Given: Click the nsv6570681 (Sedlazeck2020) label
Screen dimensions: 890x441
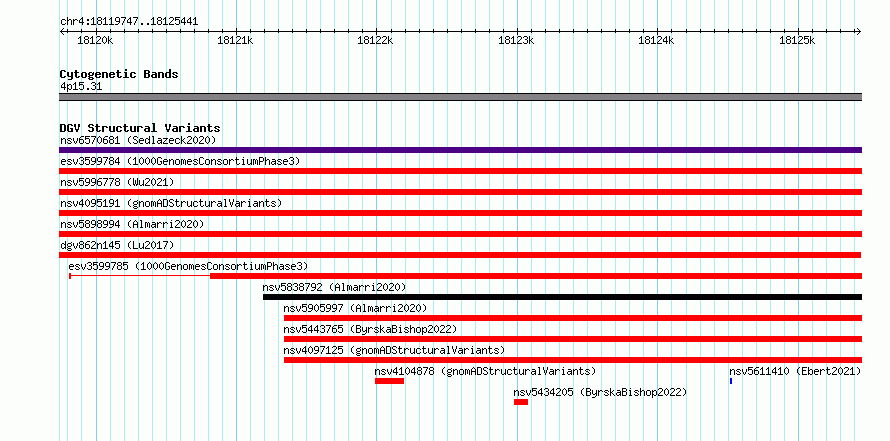Looking at the screenshot, I should click(x=138, y=140).
